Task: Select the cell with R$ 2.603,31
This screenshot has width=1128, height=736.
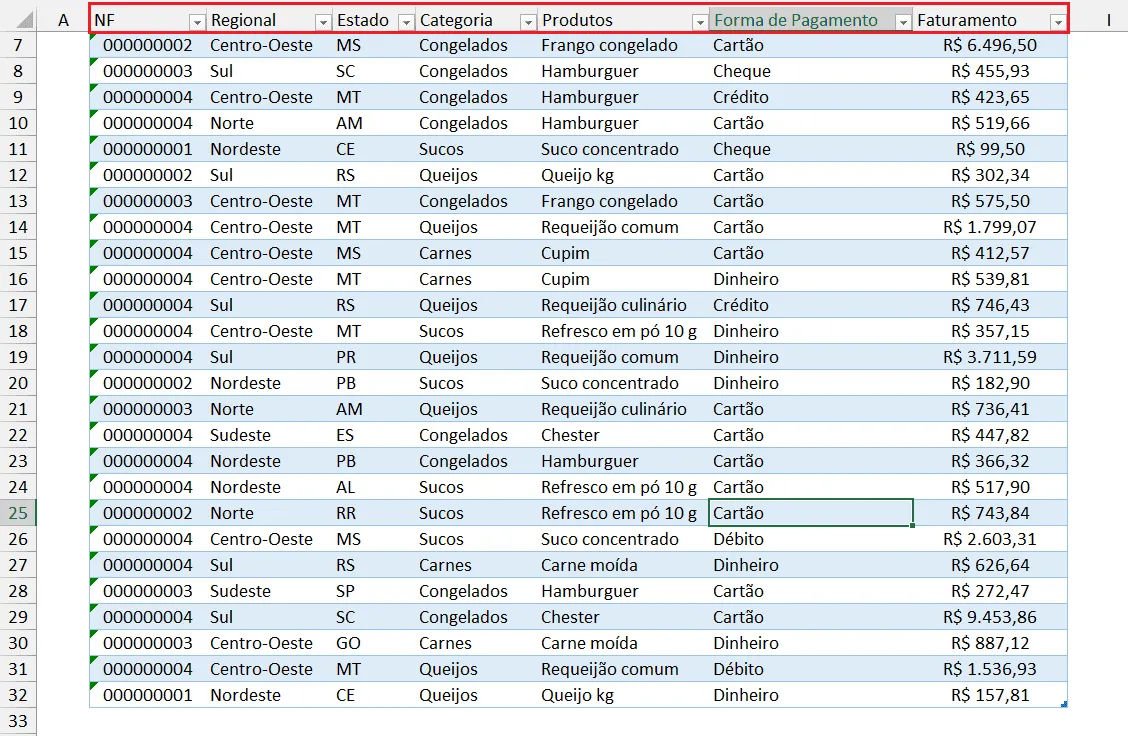Action: coord(990,539)
